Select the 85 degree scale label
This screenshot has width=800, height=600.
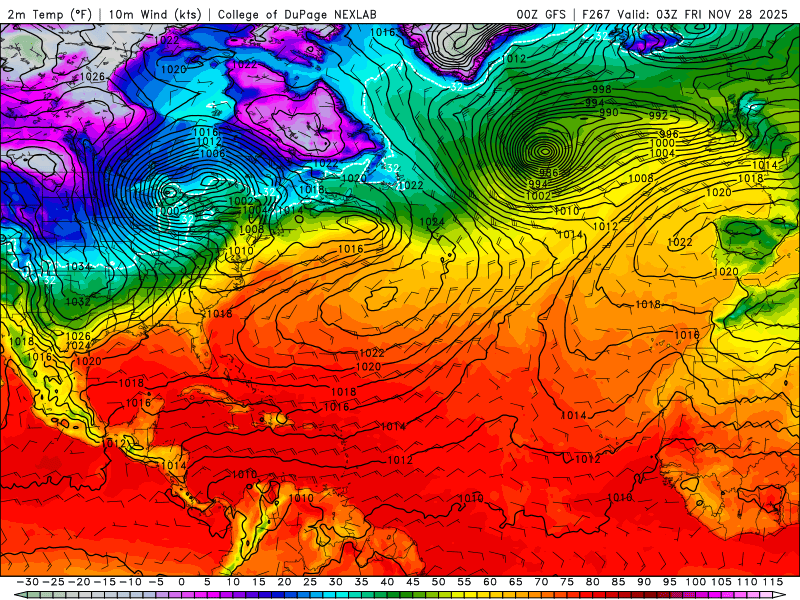tap(618, 582)
